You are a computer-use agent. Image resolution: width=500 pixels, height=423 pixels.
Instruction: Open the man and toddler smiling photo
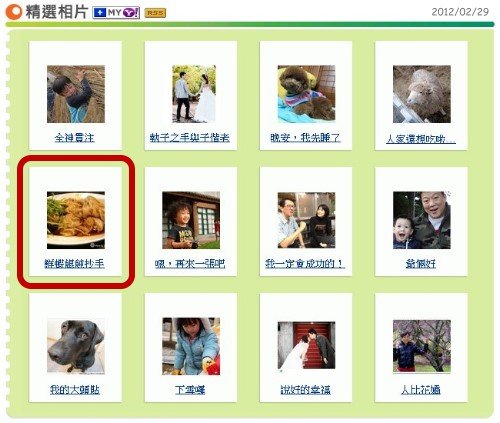tap(422, 220)
